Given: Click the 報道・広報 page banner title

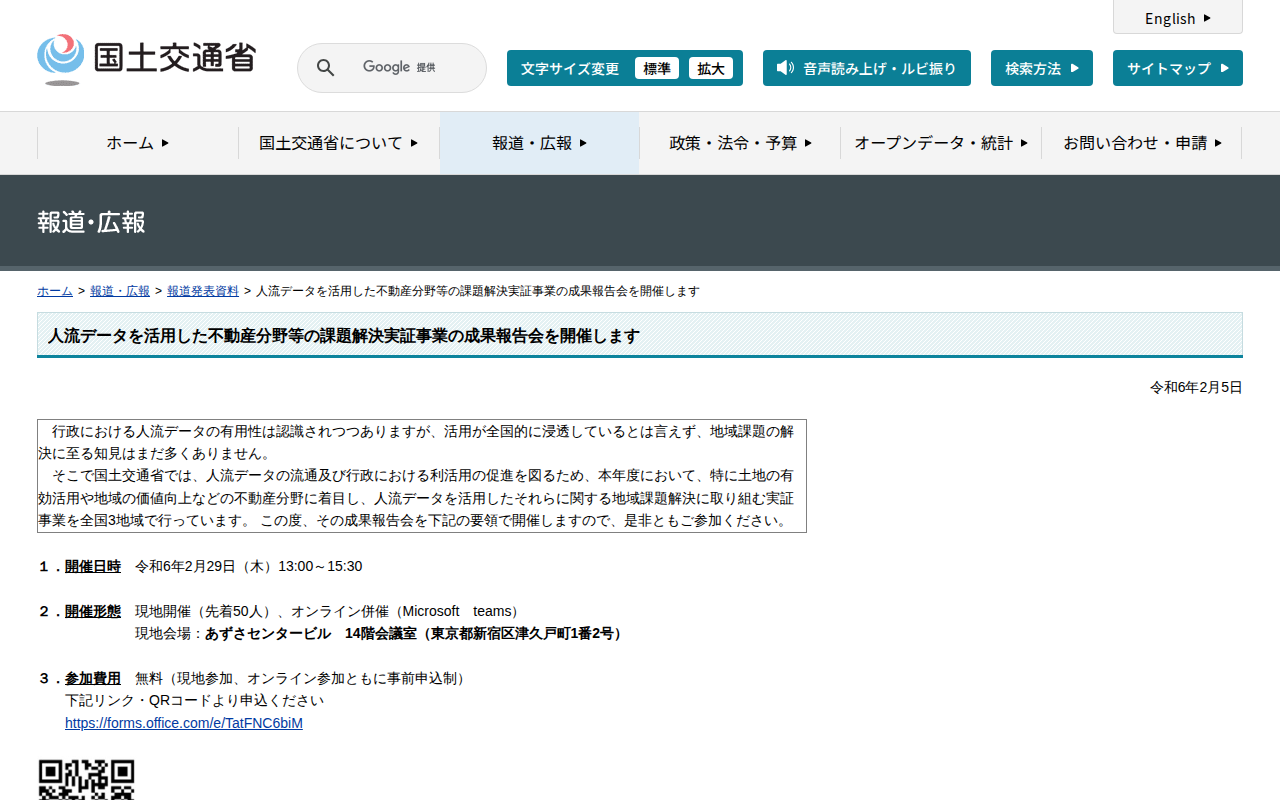Looking at the screenshot, I should (x=92, y=222).
